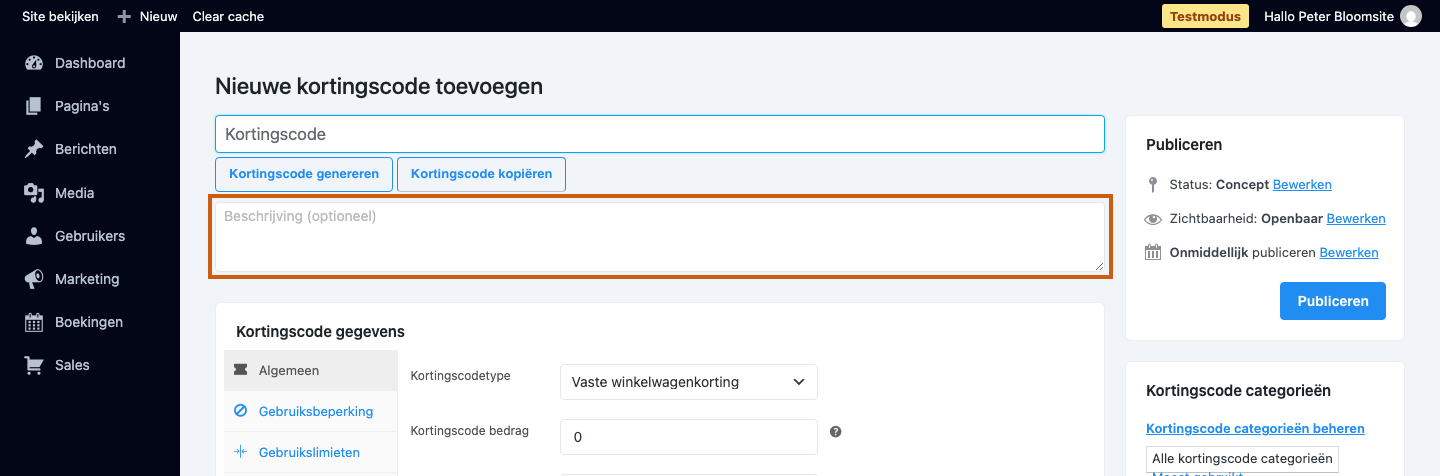
Task: Open the Gebruikers menu item
Action: point(90,236)
